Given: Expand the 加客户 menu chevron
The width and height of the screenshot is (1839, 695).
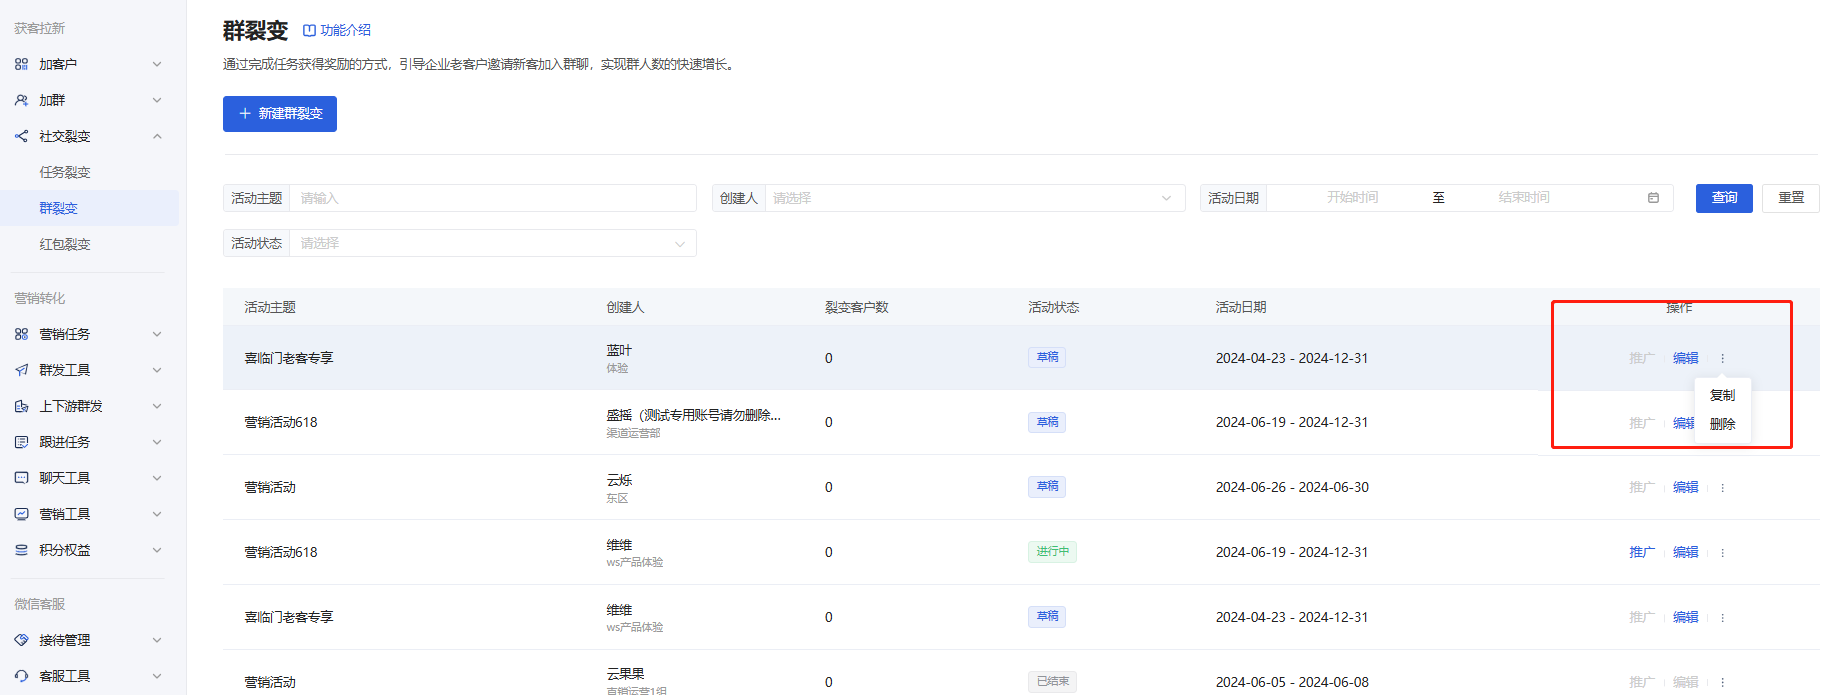Looking at the screenshot, I should tap(157, 64).
